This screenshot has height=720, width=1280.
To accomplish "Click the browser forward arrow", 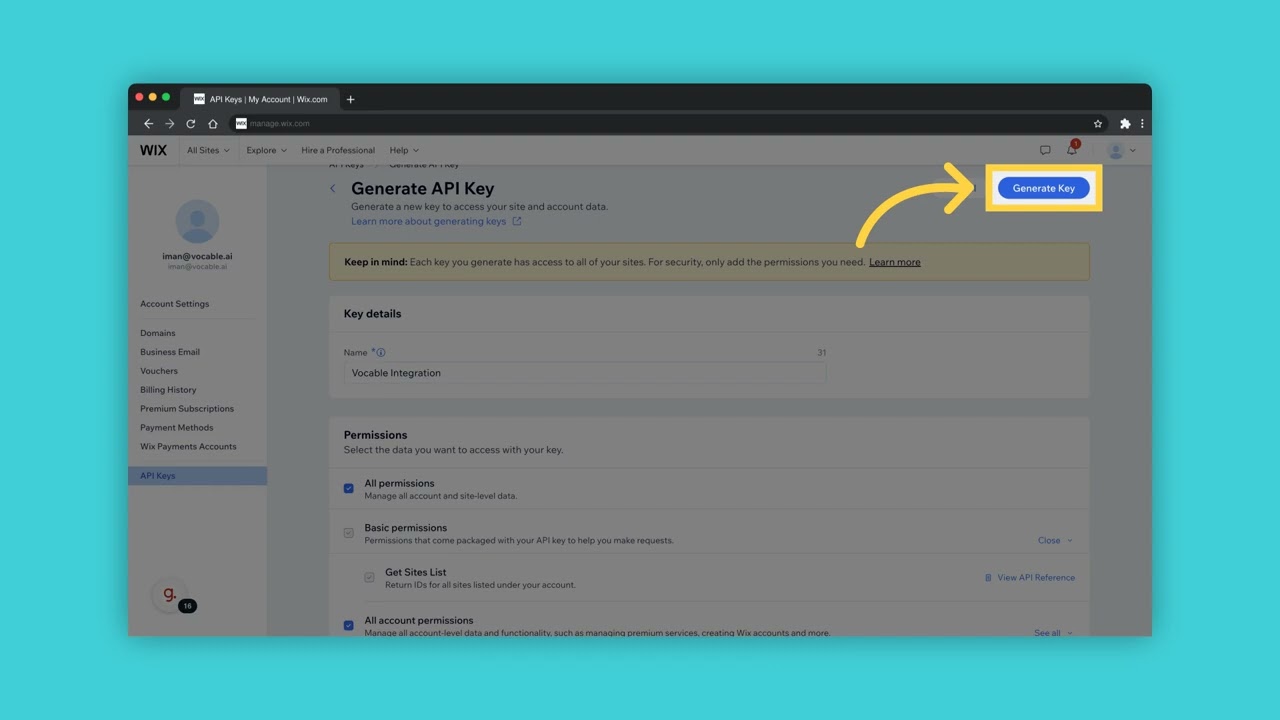I will click(x=169, y=124).
